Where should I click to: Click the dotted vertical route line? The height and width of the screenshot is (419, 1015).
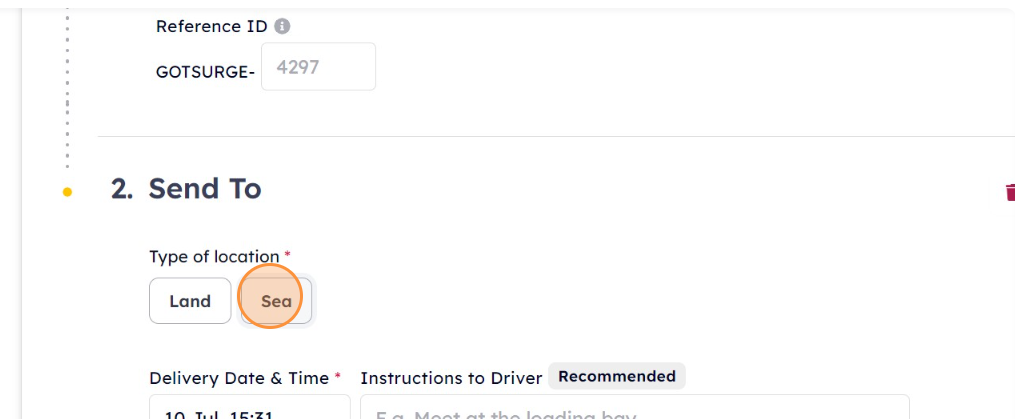(67, 89)
